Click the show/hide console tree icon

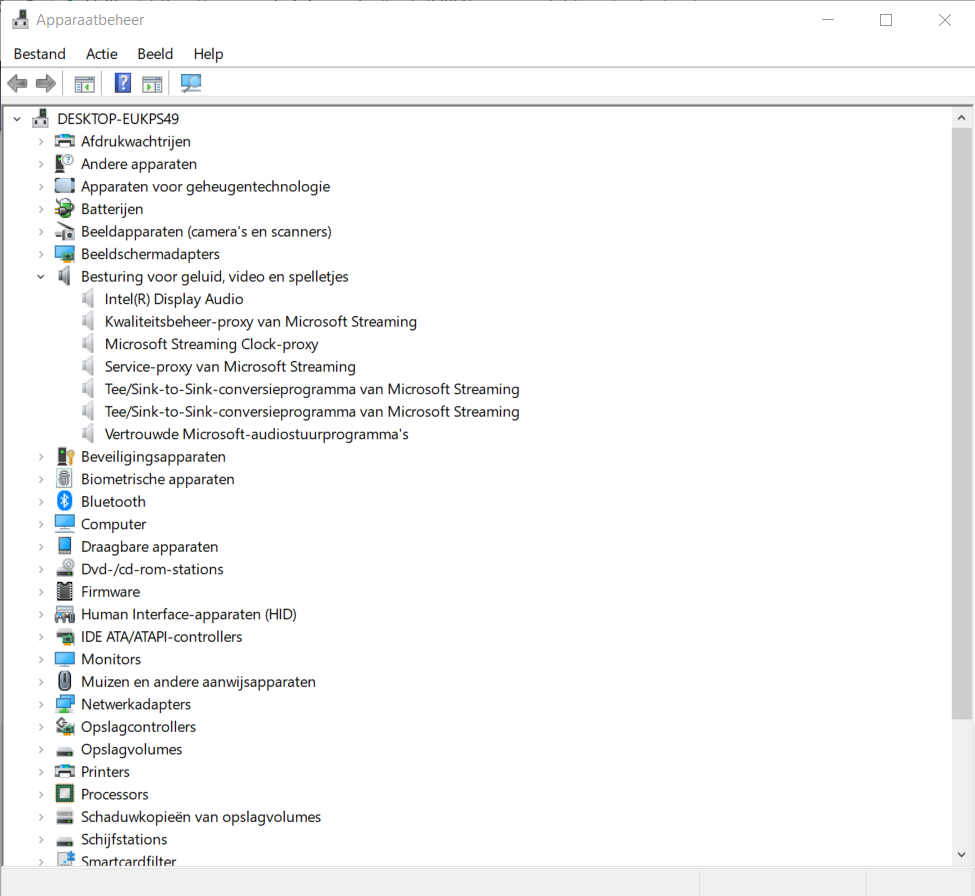click(85, 83)
